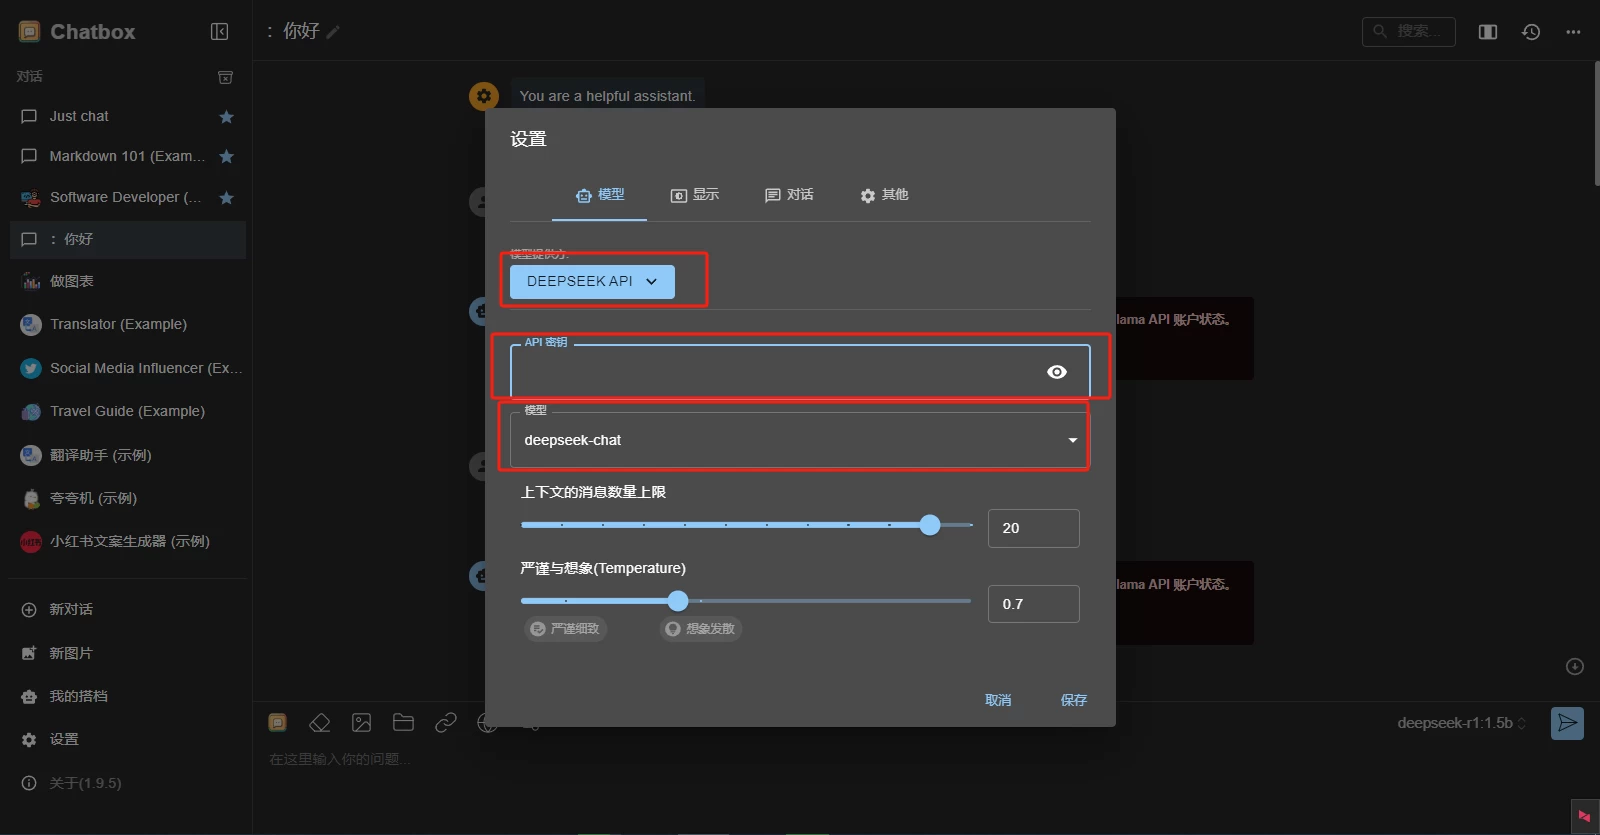The height and width of the screenshot is (835, 1600).
Task: Click the eraser icon in input toolbar
Action: 320,722
